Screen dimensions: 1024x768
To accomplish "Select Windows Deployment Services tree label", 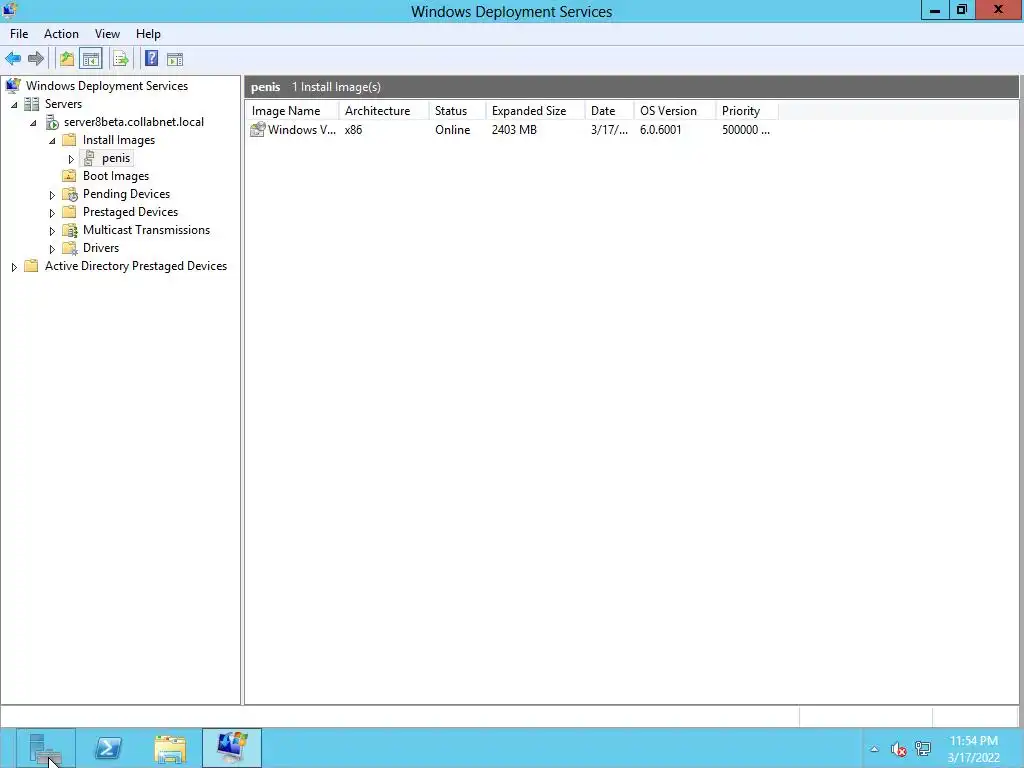I will tap(106, 86).
